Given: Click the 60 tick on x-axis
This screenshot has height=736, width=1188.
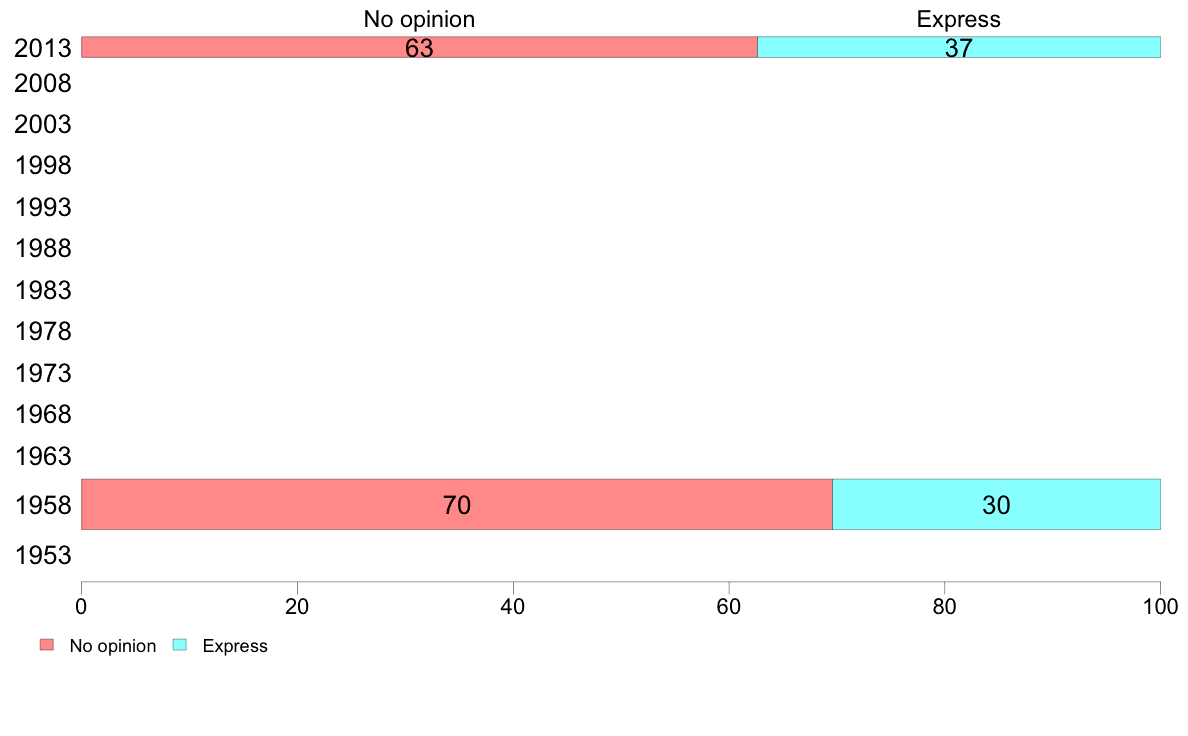Looking at the screenshot, I should pos(729,606).
